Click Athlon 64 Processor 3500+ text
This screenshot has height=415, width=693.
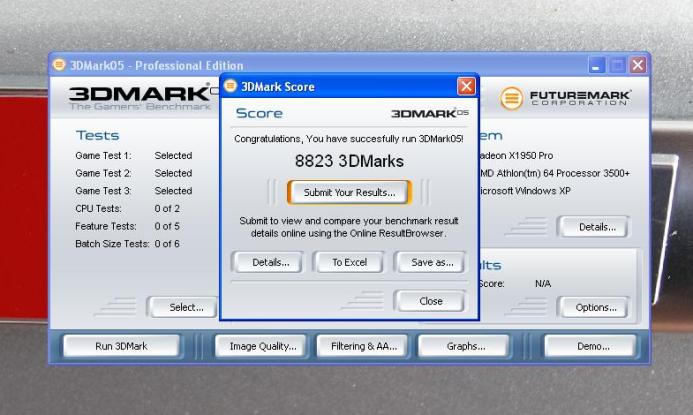(555, 173)
